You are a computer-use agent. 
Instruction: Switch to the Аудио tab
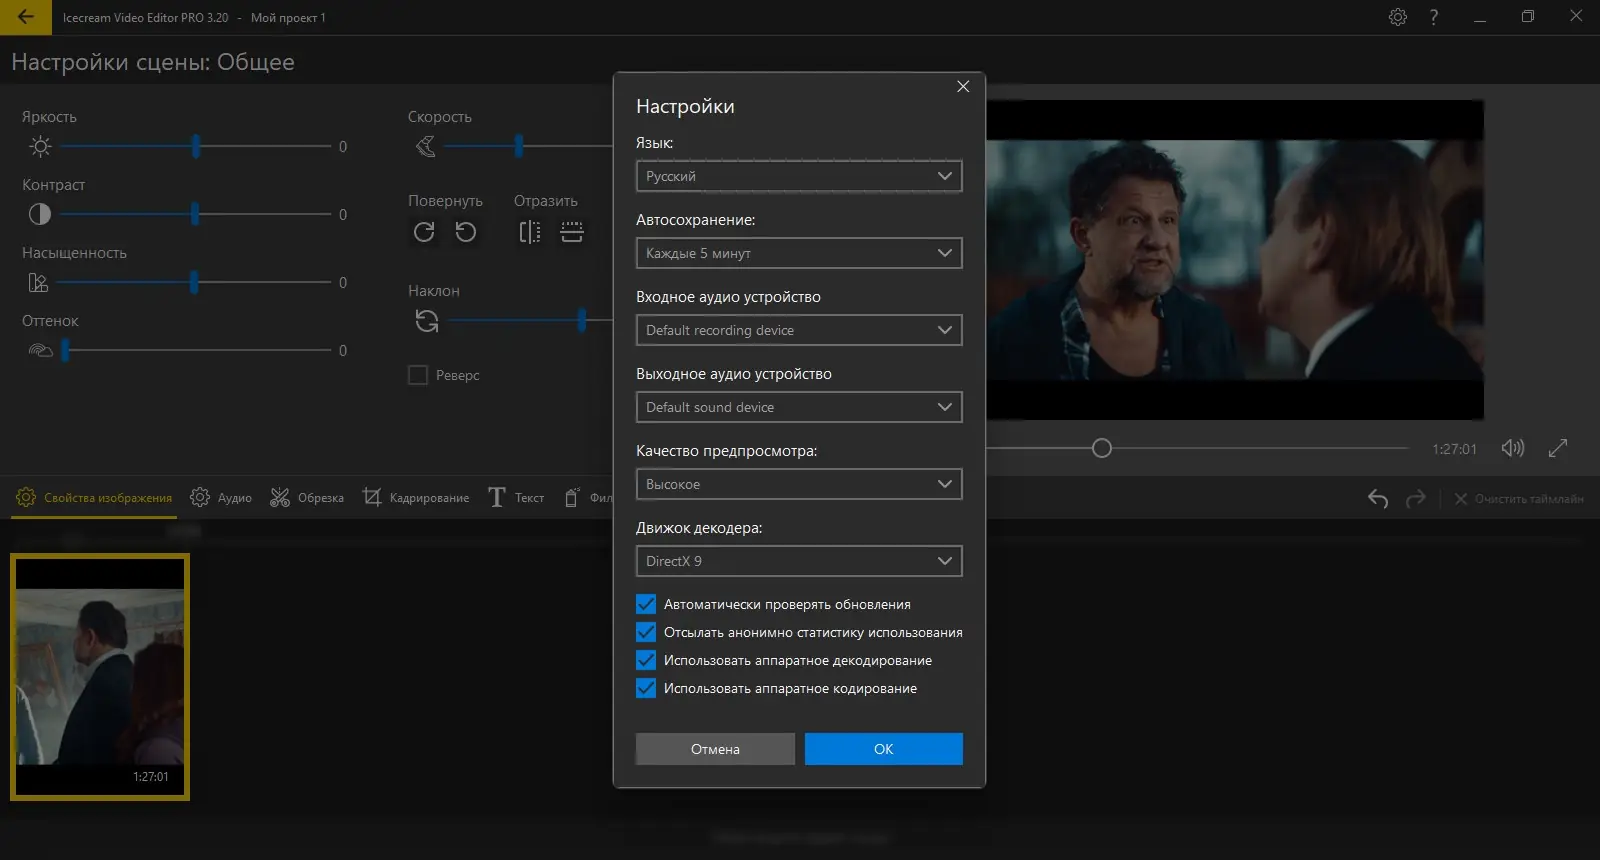(222, 497)
